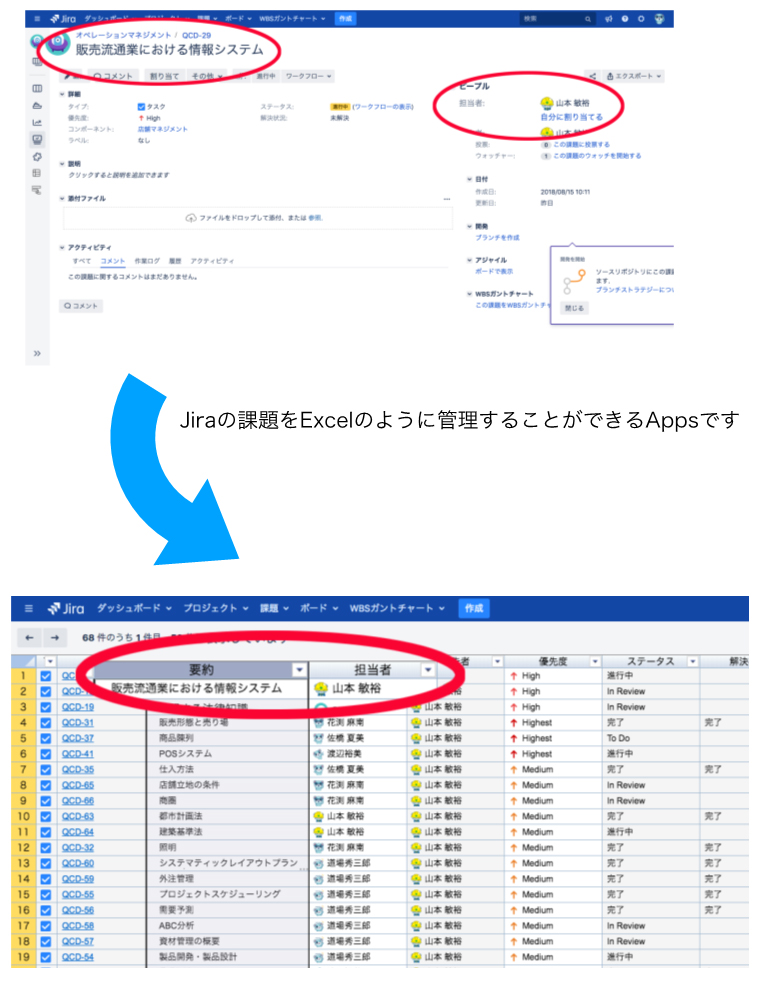Open the 優先度 column filter dropdown
The width and height of the screenshot is (773, 984).
tap(595, 661)
